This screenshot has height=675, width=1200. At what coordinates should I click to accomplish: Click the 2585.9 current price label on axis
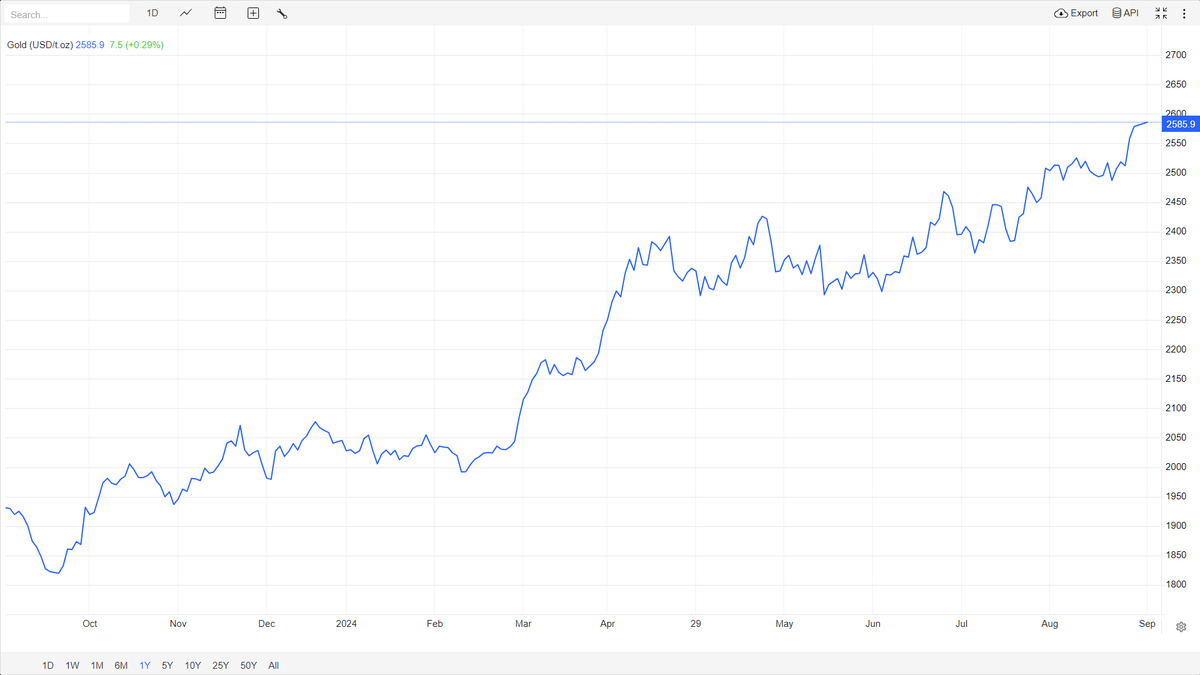[1180, 123]
